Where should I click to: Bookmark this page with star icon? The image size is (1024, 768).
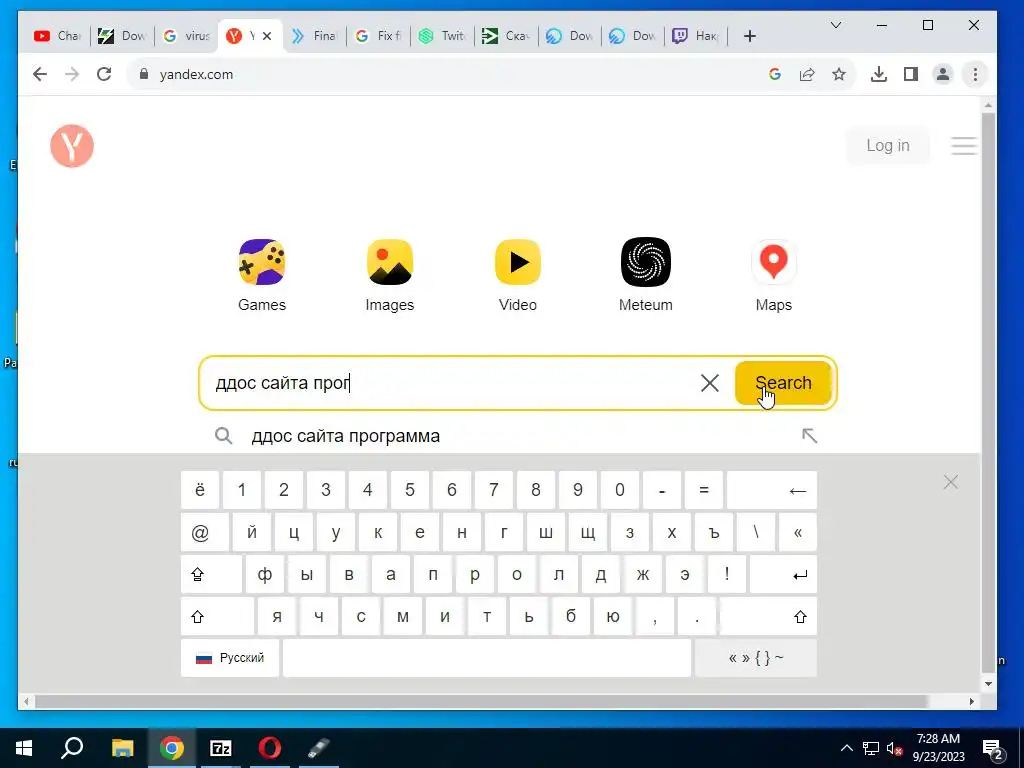[x=839, y=74]
